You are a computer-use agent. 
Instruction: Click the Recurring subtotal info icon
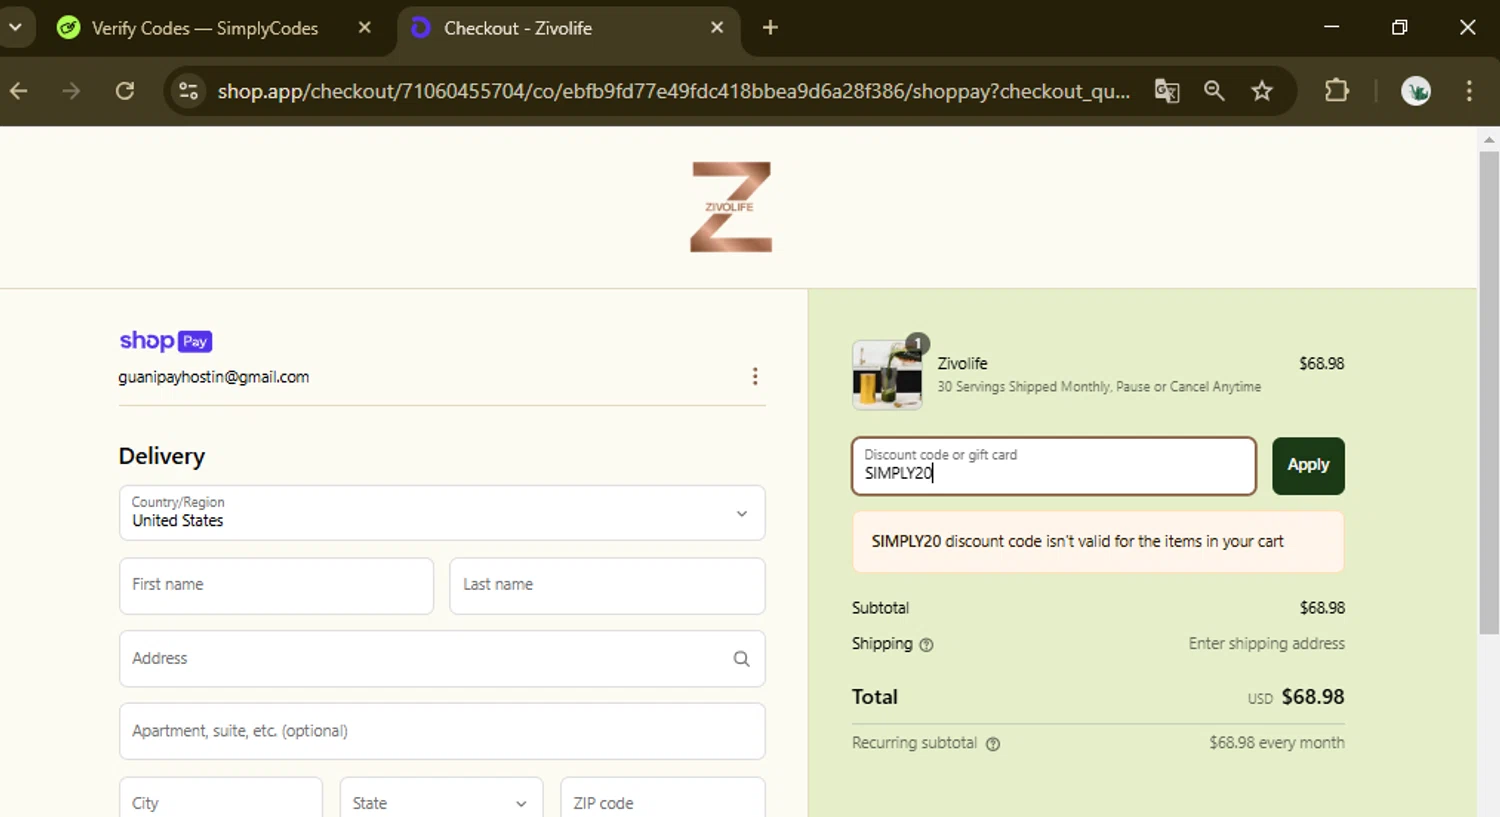993,744
